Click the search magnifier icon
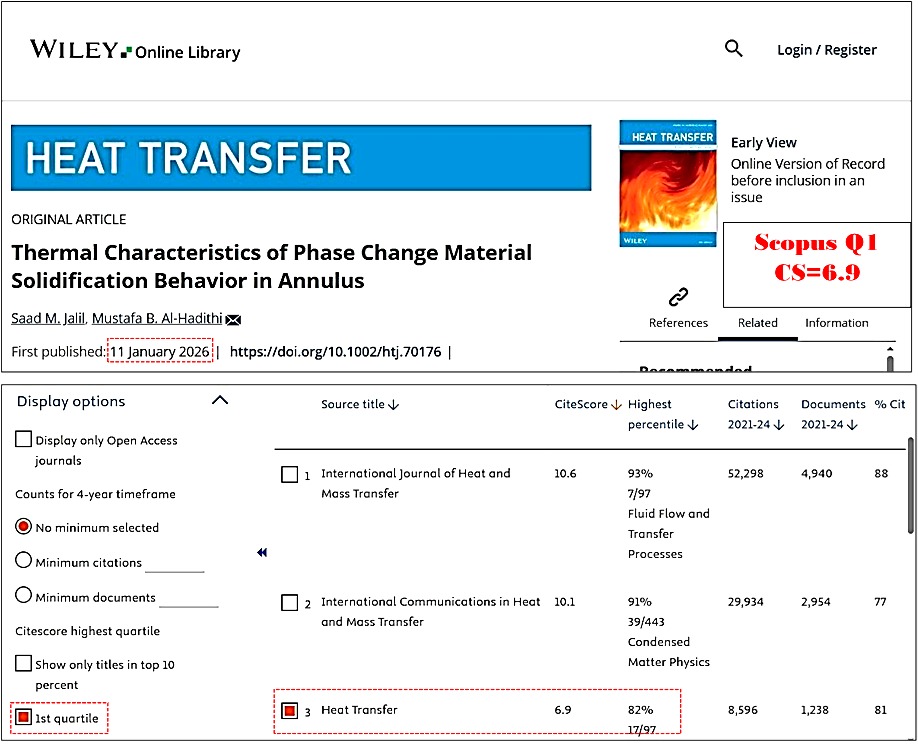 point(734,49)
